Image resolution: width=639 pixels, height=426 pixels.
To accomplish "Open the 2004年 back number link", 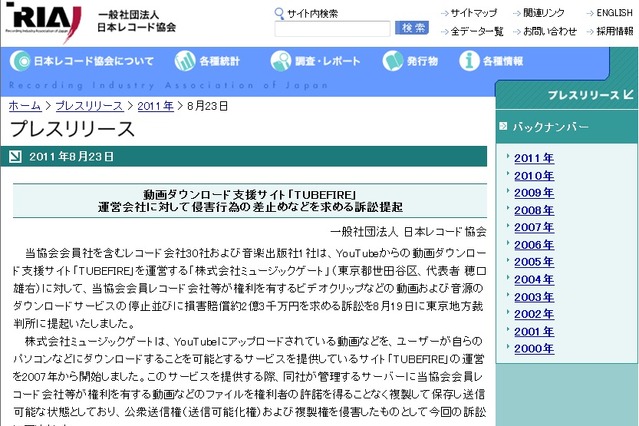I will click(x=534, y=280).
